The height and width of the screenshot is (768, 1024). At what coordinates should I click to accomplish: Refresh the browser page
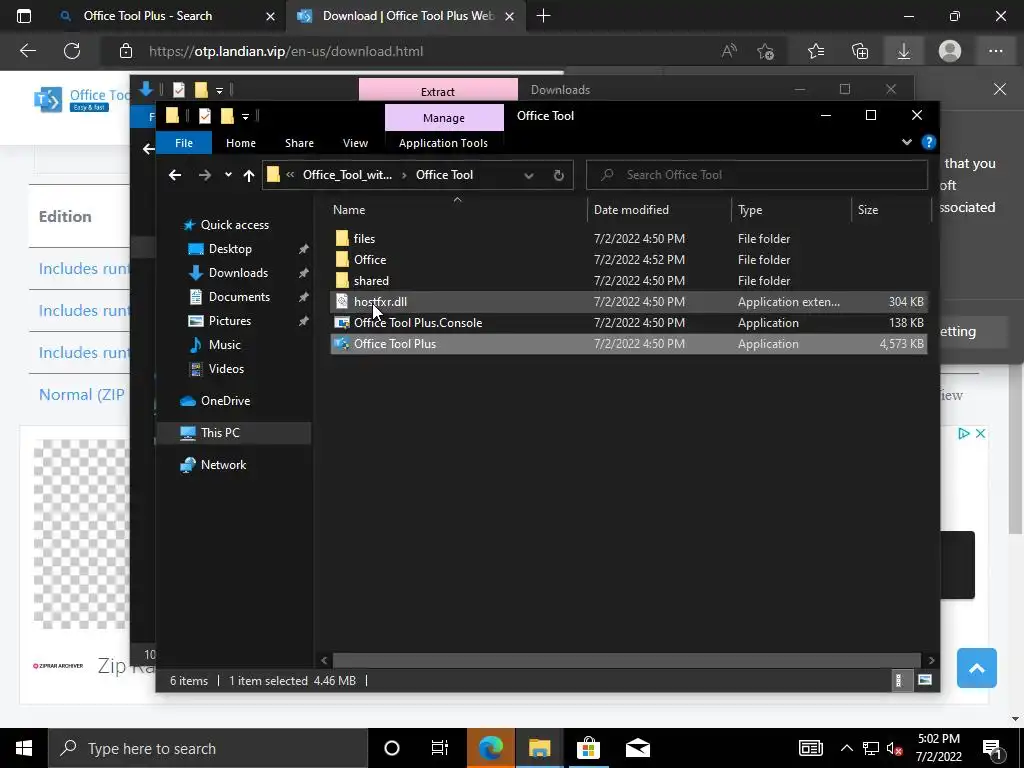[x=72, y=51]
